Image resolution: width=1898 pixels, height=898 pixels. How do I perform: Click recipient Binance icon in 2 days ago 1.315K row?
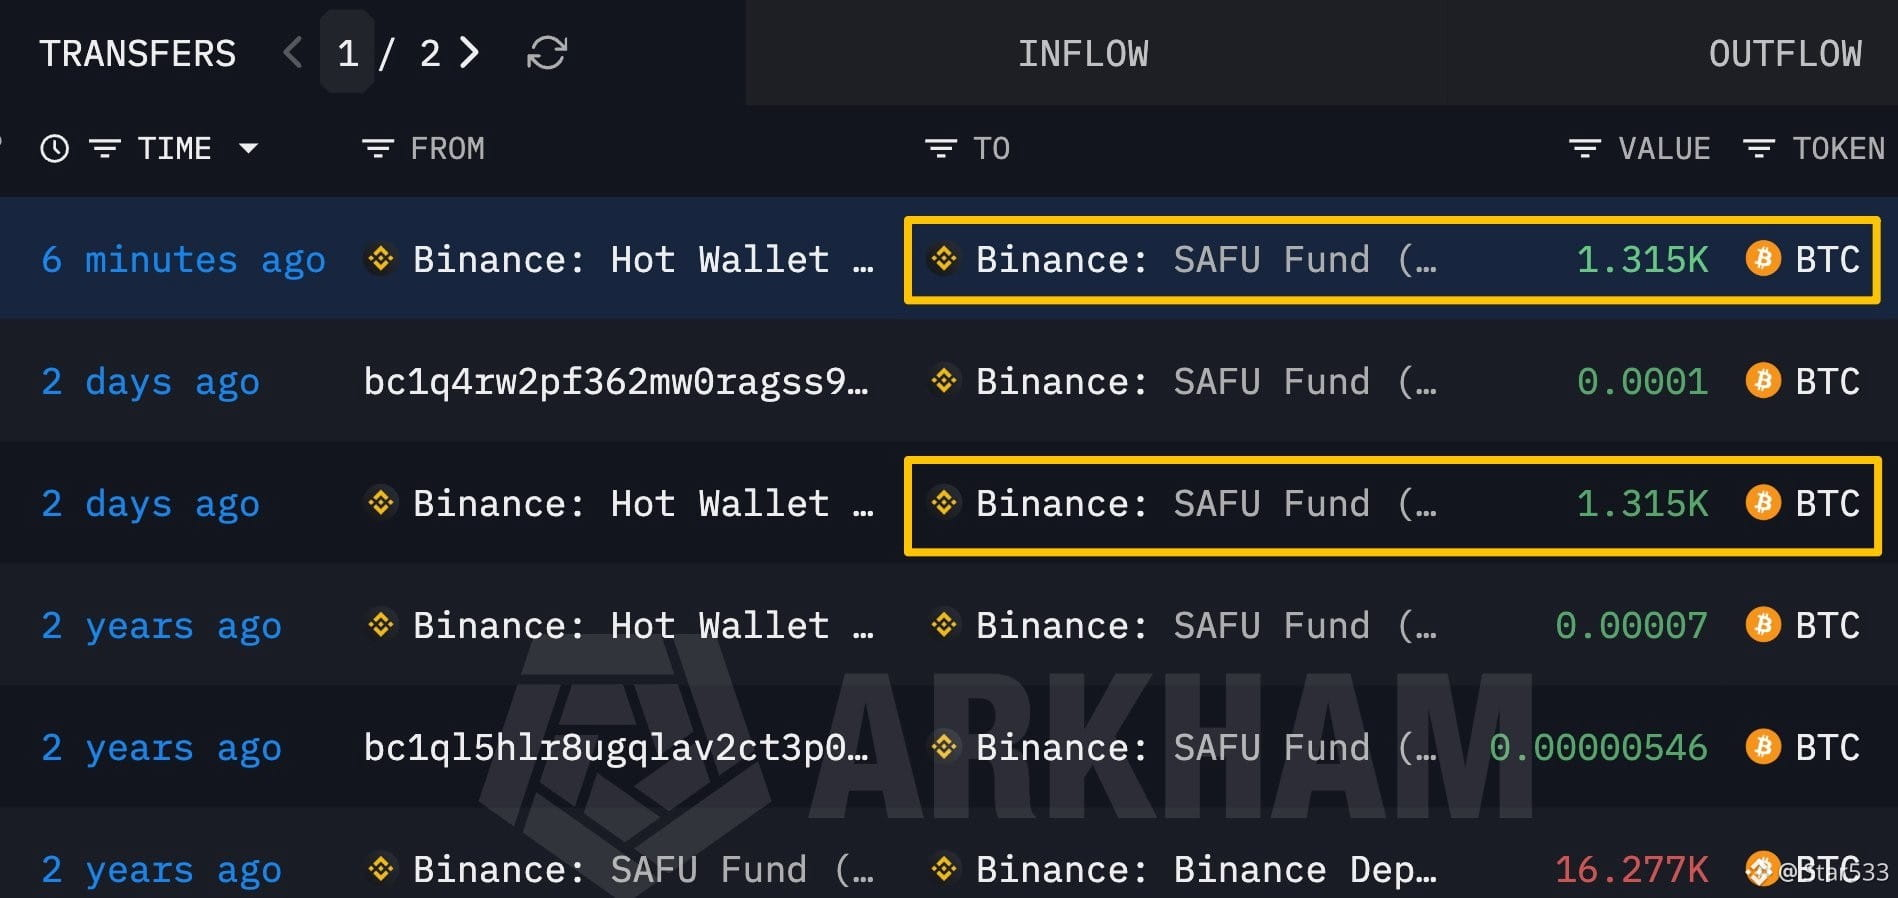944,503
